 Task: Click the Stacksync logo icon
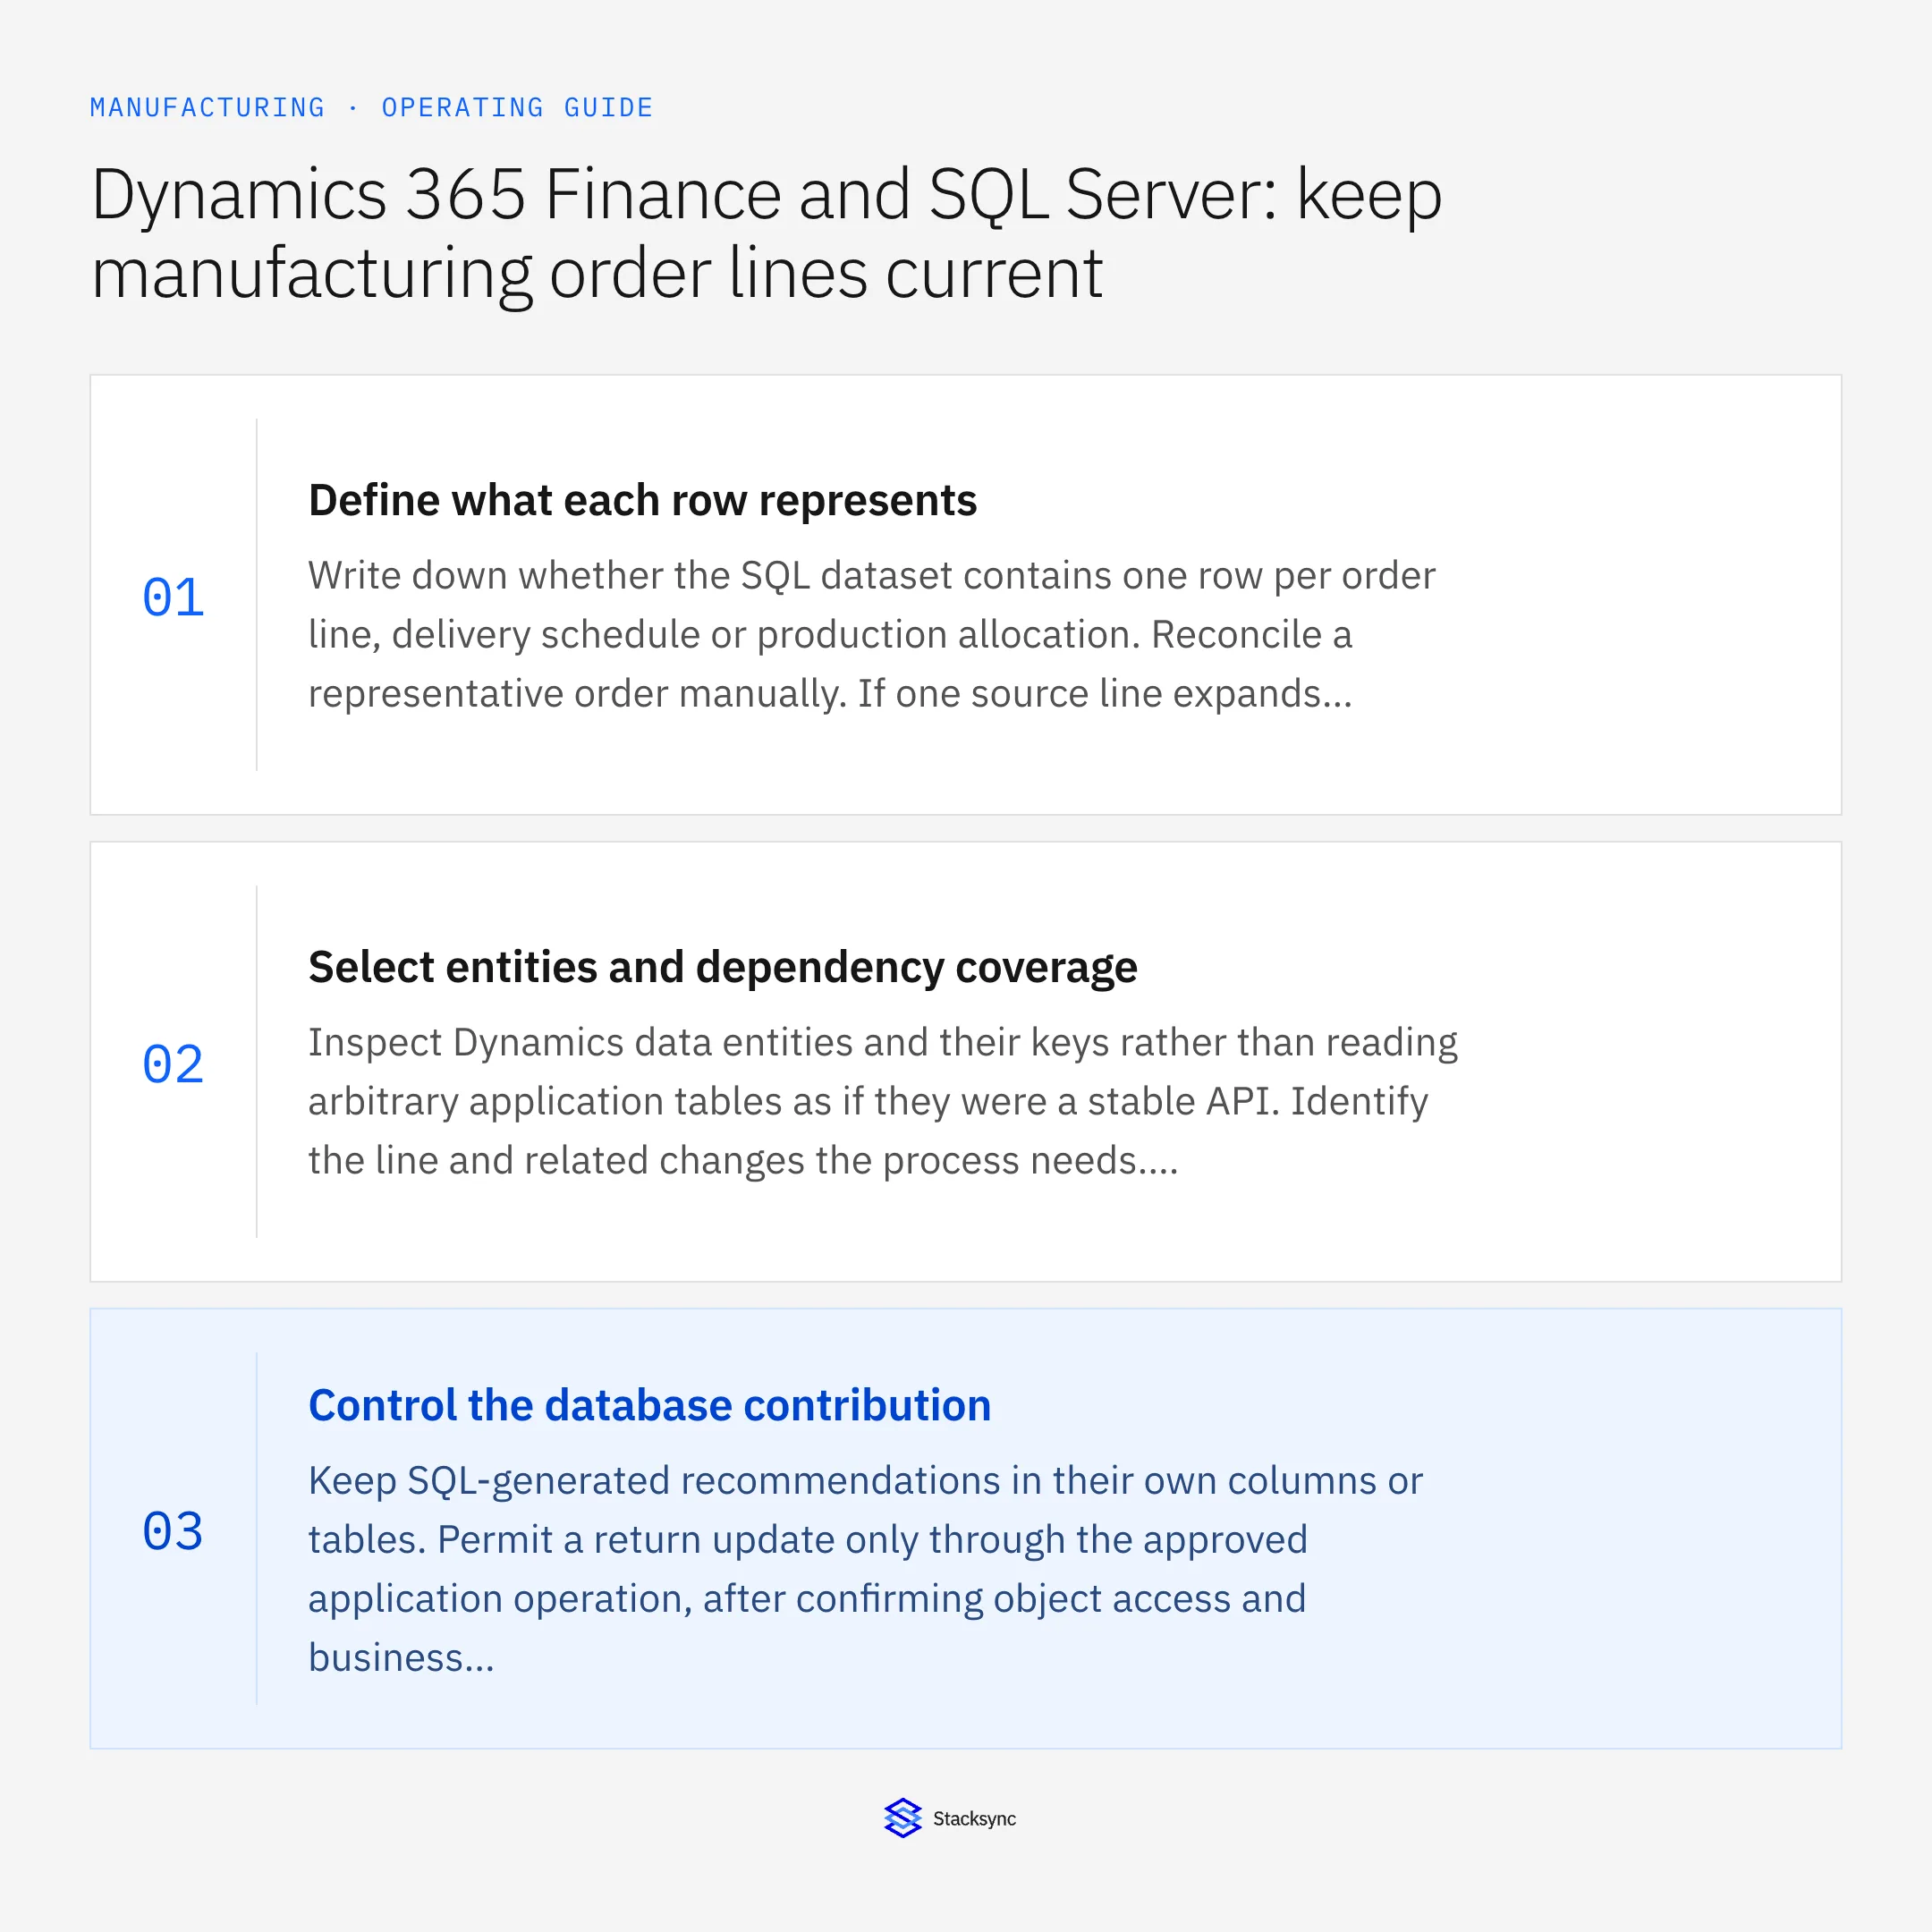tap(902, 1818)
